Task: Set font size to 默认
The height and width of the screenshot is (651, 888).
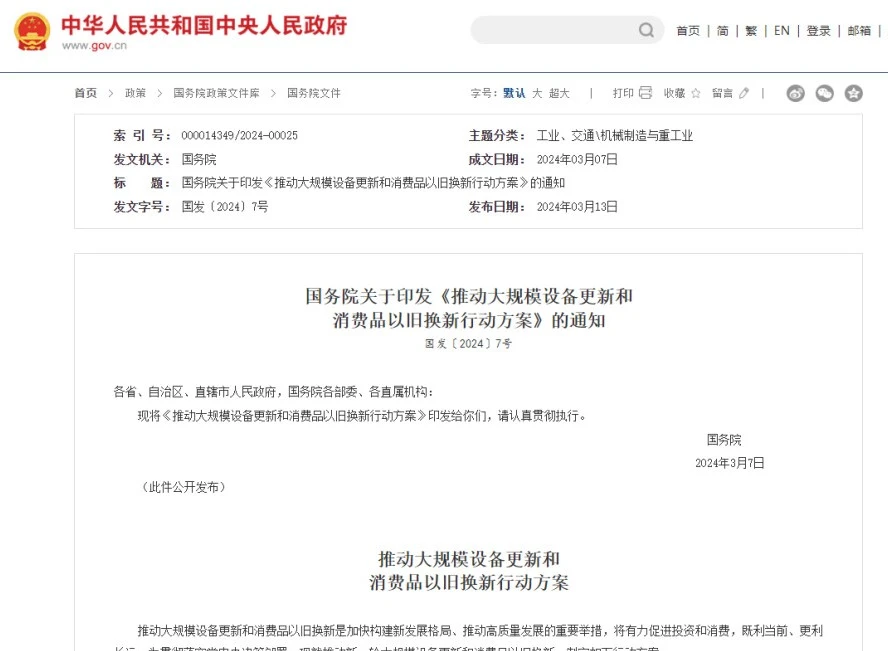Action: [x=514, y=93]
